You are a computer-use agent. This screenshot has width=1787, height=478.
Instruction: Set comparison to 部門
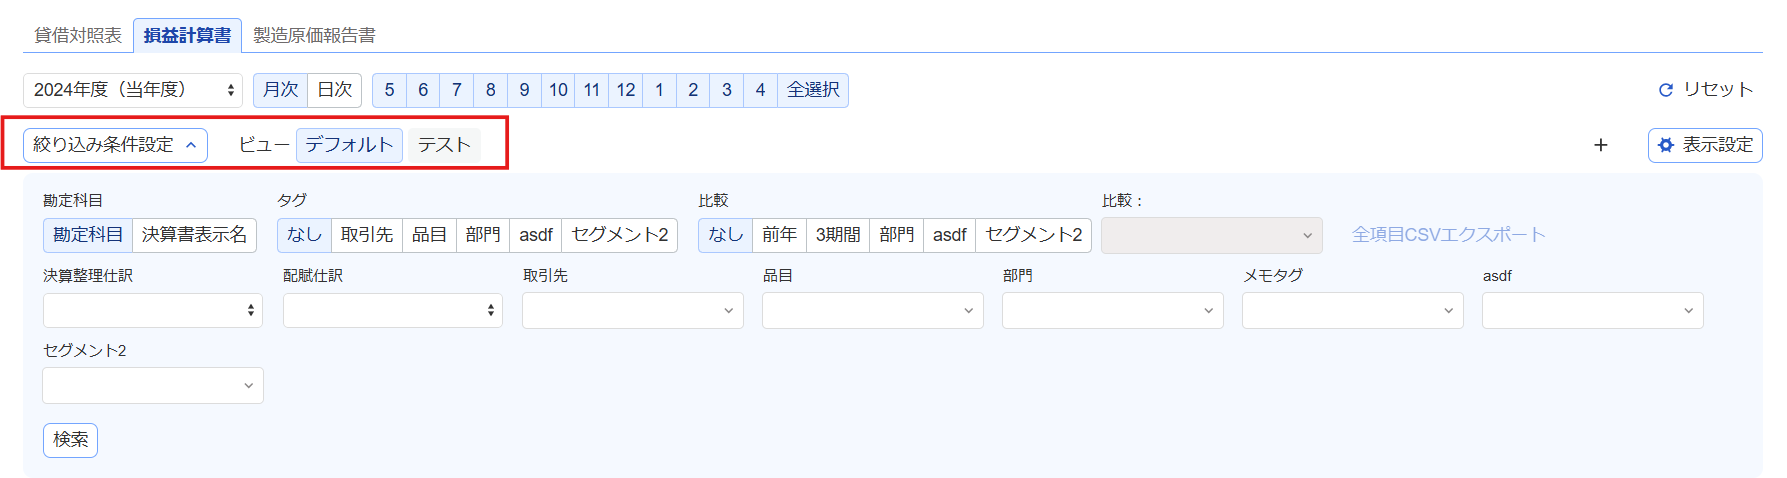click(x=897, y=235)
